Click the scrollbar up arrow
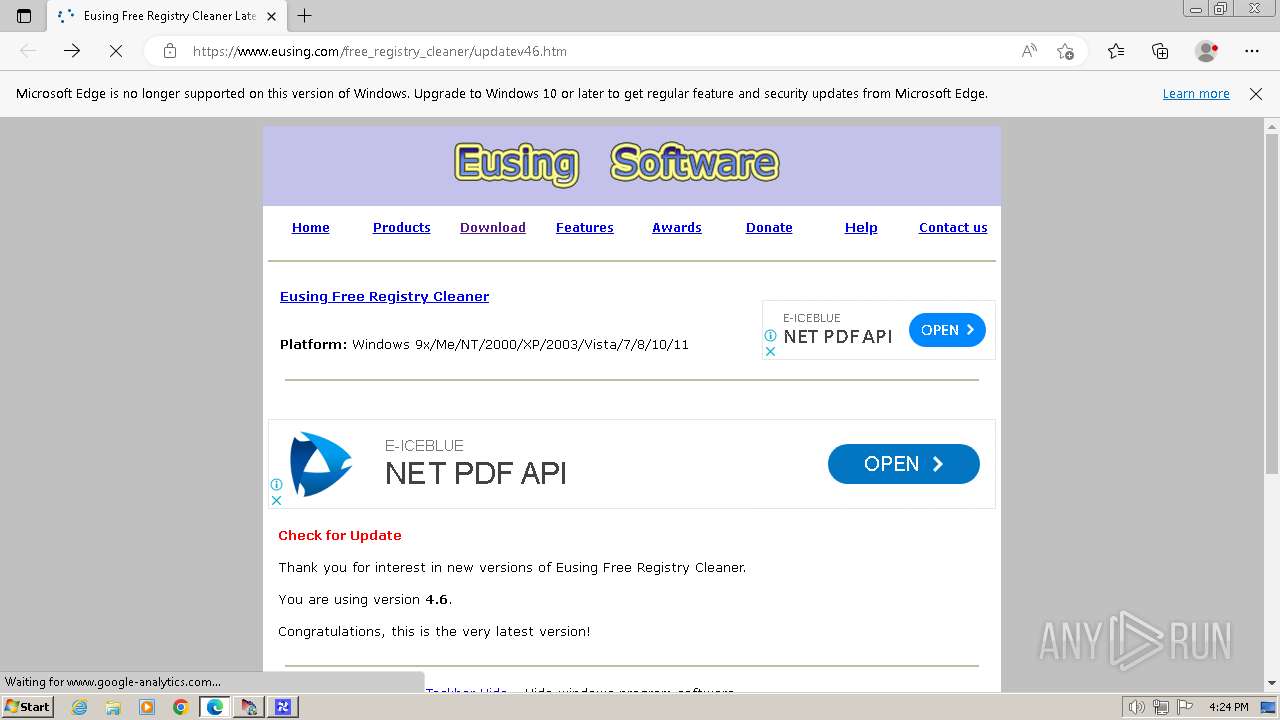This screenshot has width=1280, height=720. pyautogui.click(x=1272, y=126)
